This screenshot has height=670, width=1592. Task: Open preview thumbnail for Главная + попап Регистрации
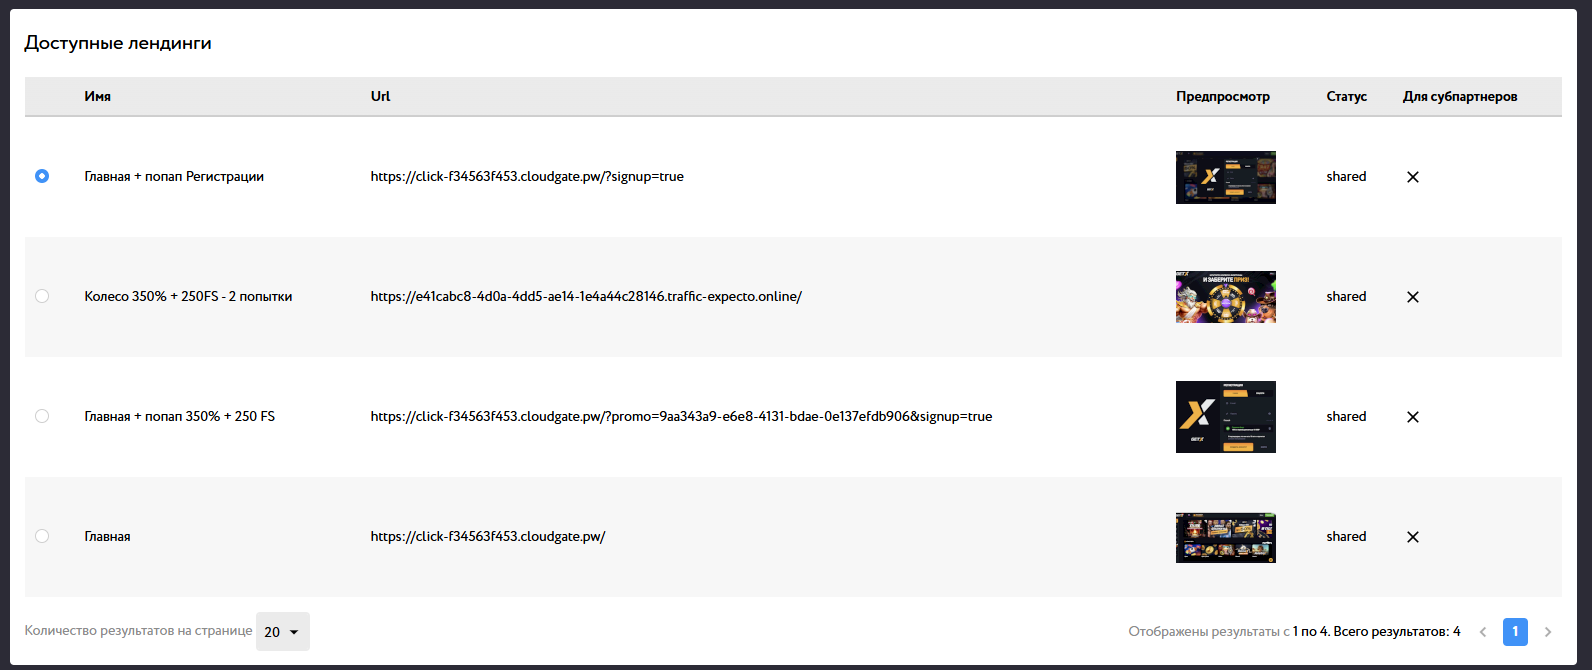tap(1225, 177)
